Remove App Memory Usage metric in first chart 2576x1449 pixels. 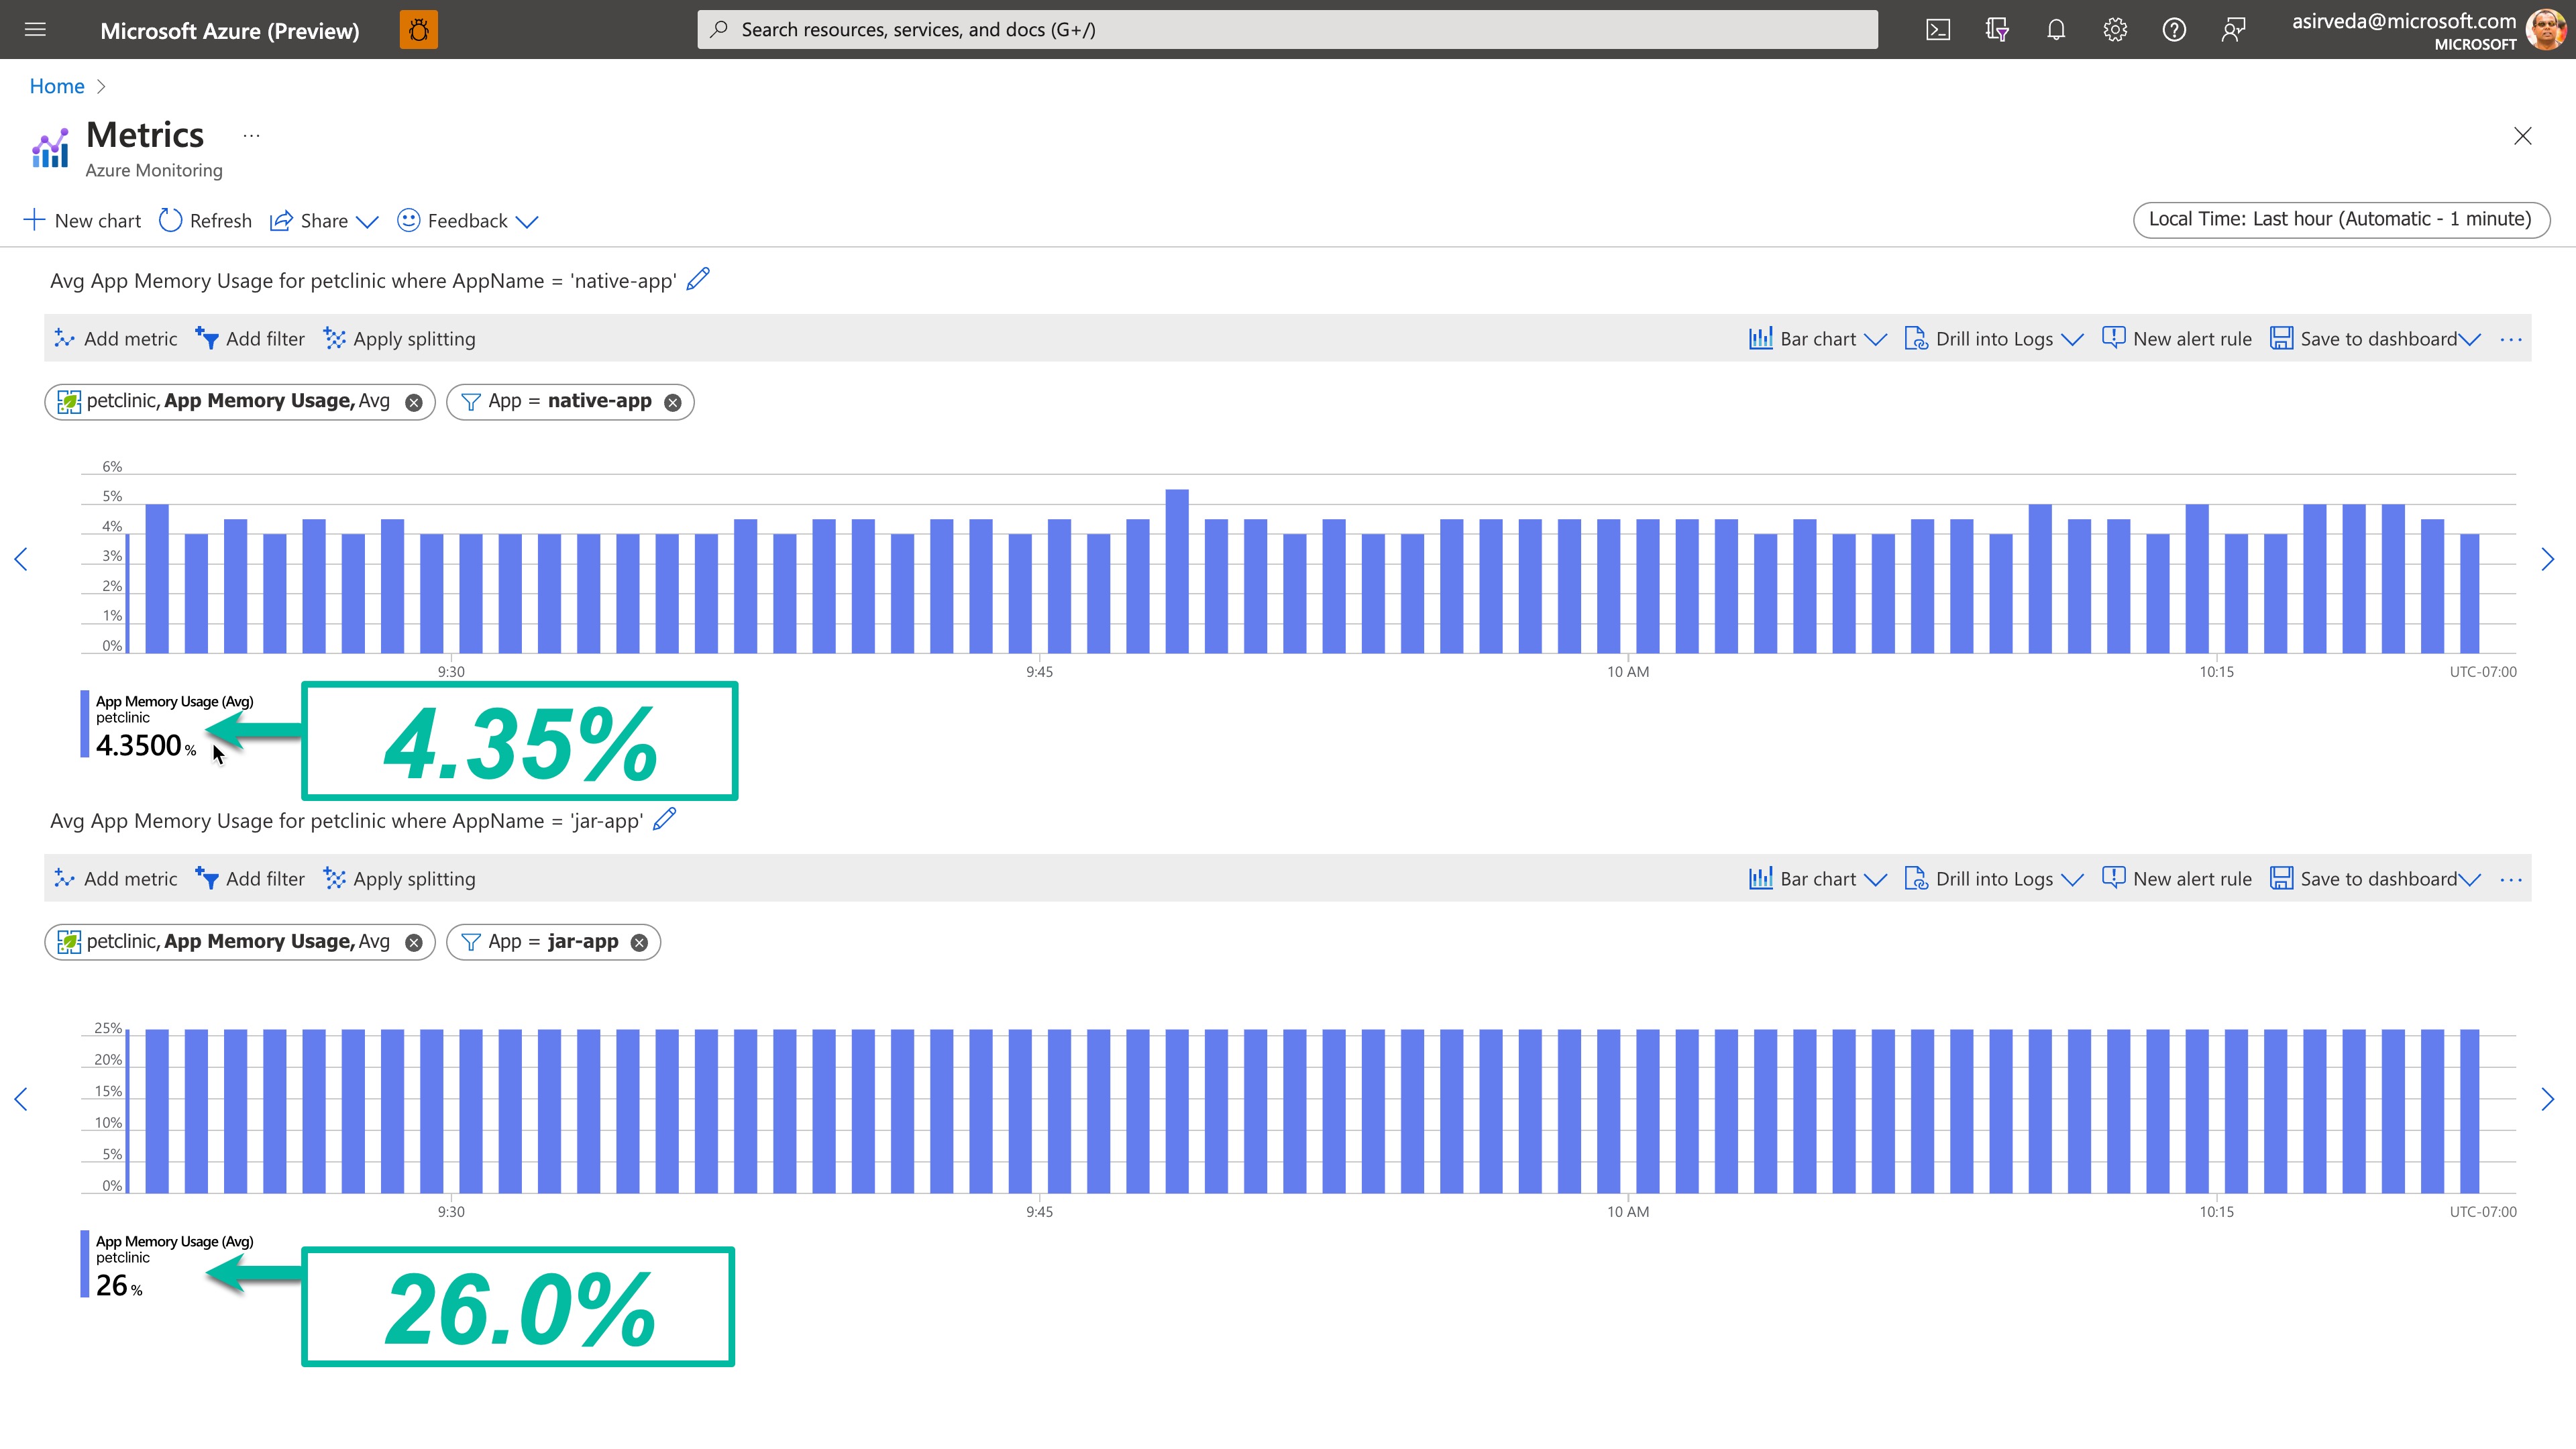[x=413, y=402]
